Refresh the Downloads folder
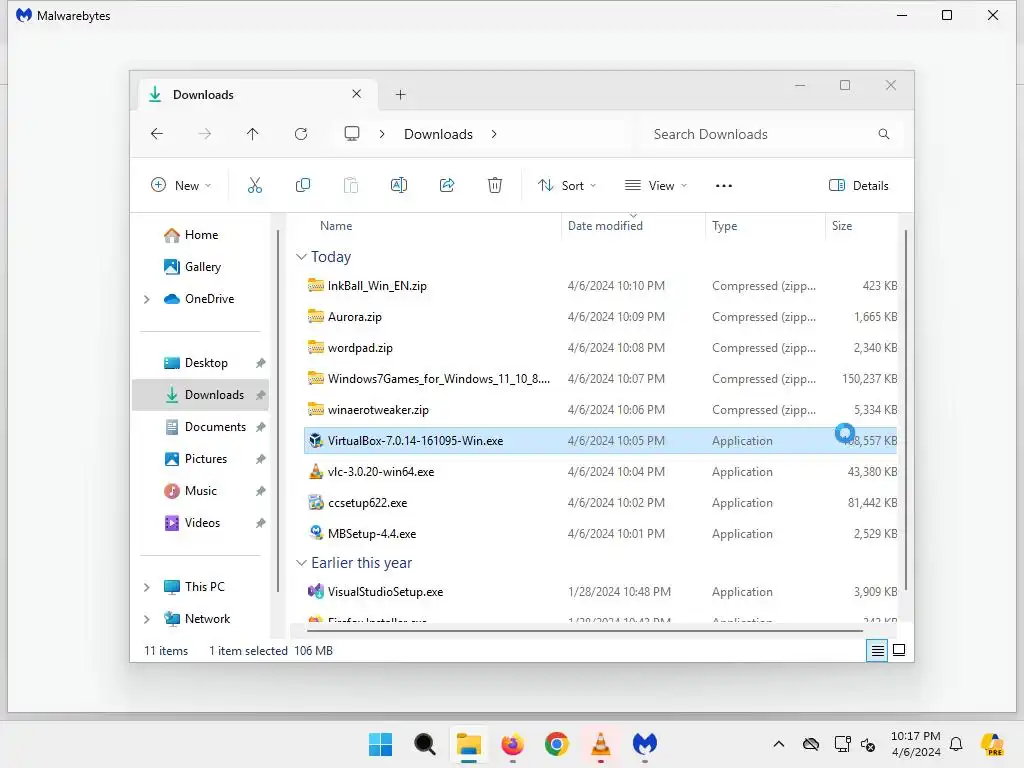Viewport: 1024px width, 768px height. click(x=301, y=134)
